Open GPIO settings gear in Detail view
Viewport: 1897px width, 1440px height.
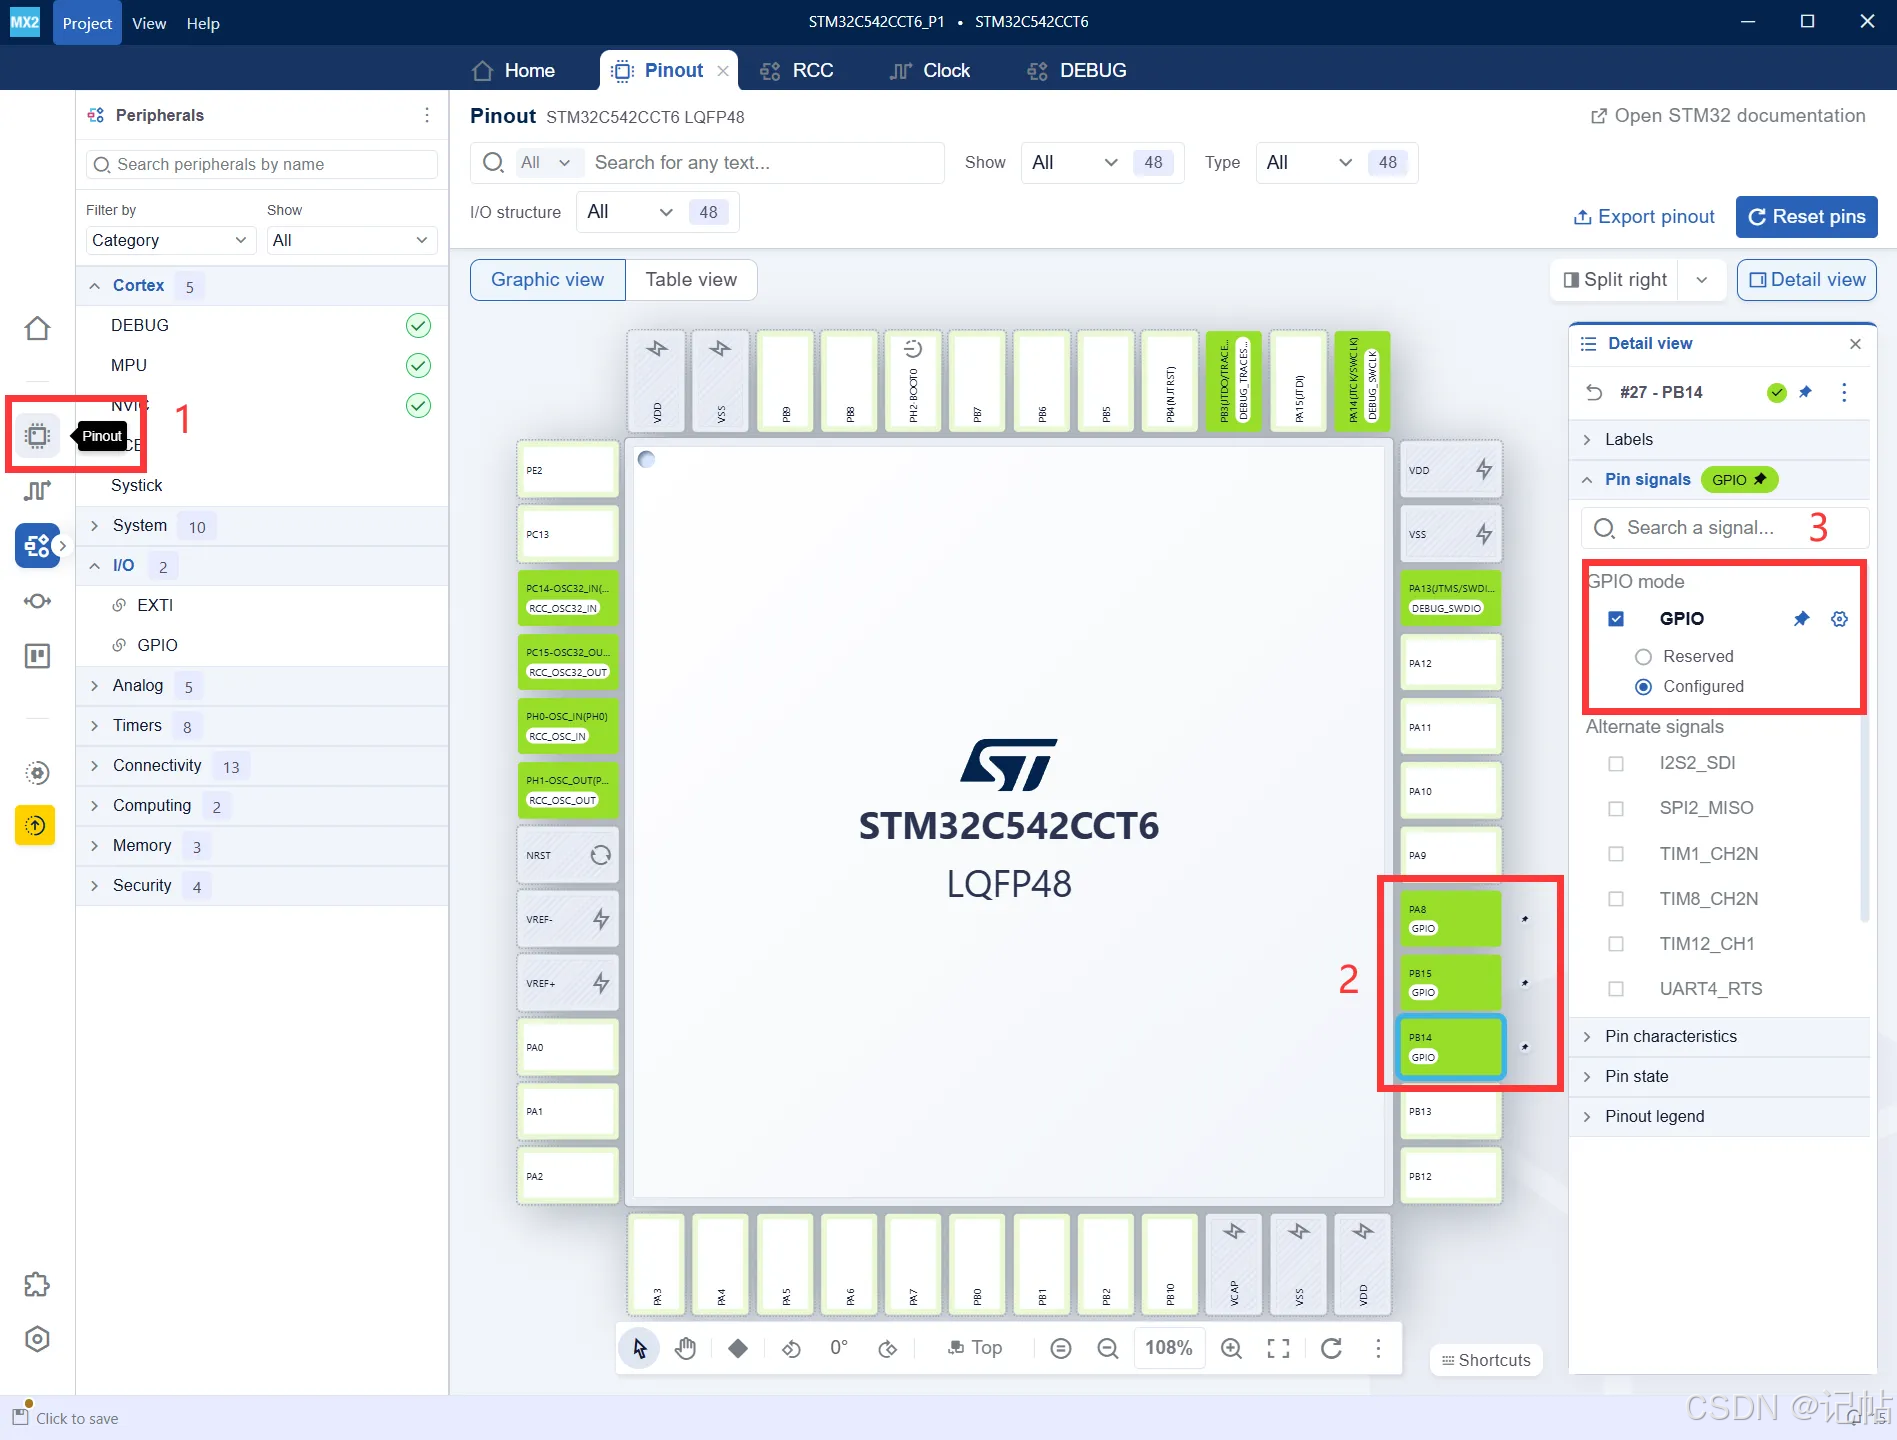[x=1839, y=619]
